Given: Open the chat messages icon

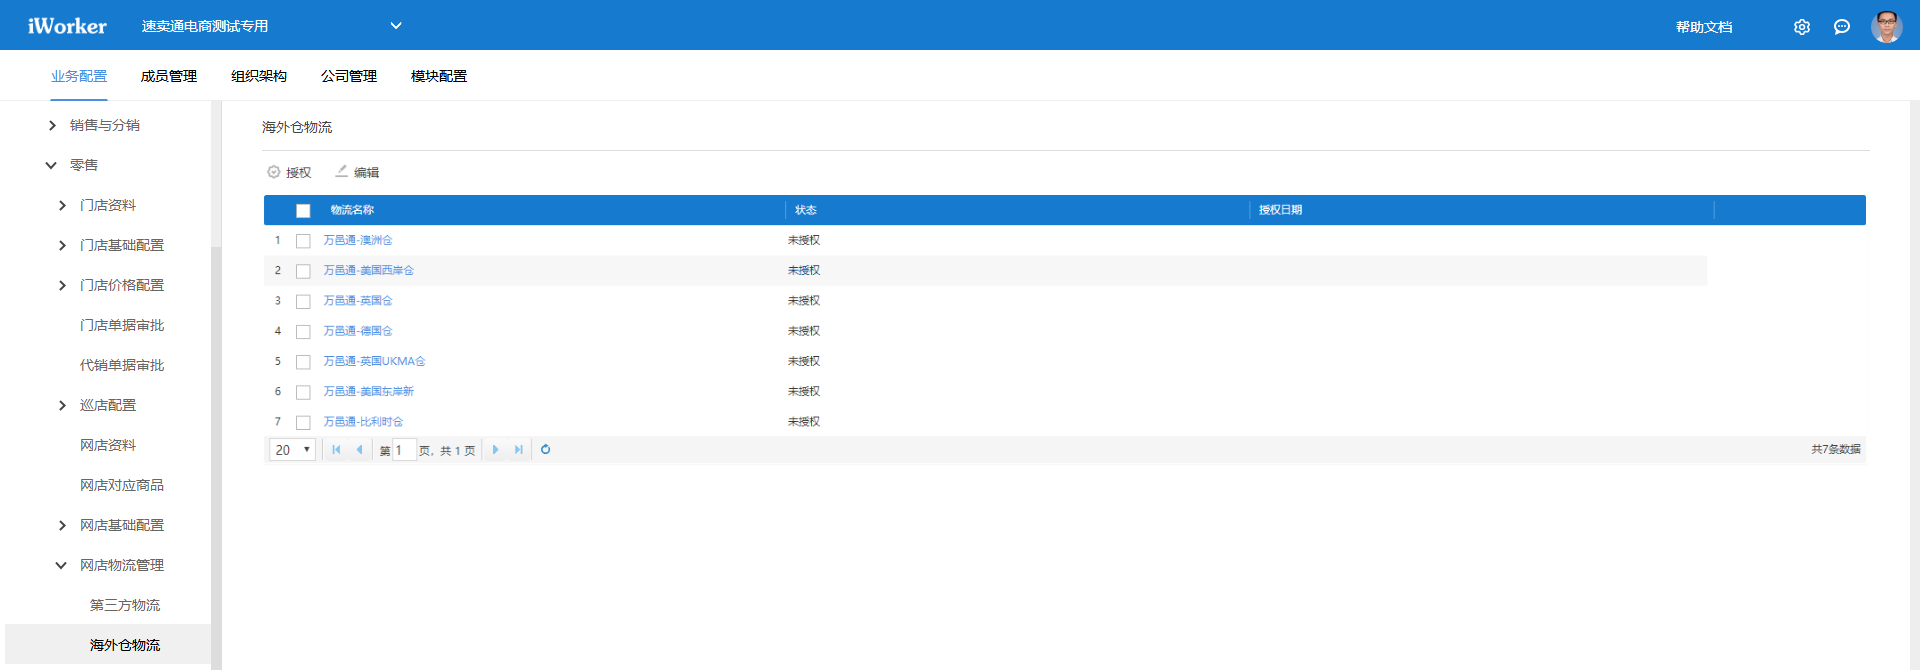Looking at the screenshot, I should 1842,27.
